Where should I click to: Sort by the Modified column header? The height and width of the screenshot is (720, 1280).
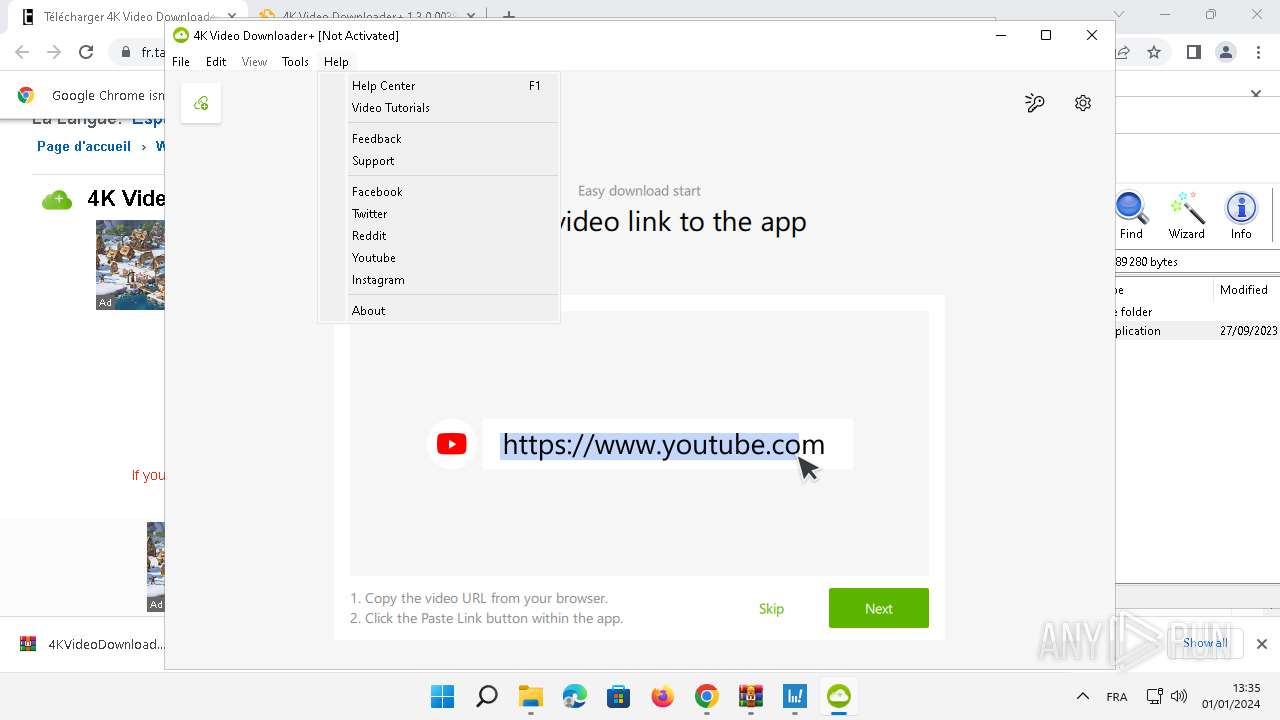1244,289
